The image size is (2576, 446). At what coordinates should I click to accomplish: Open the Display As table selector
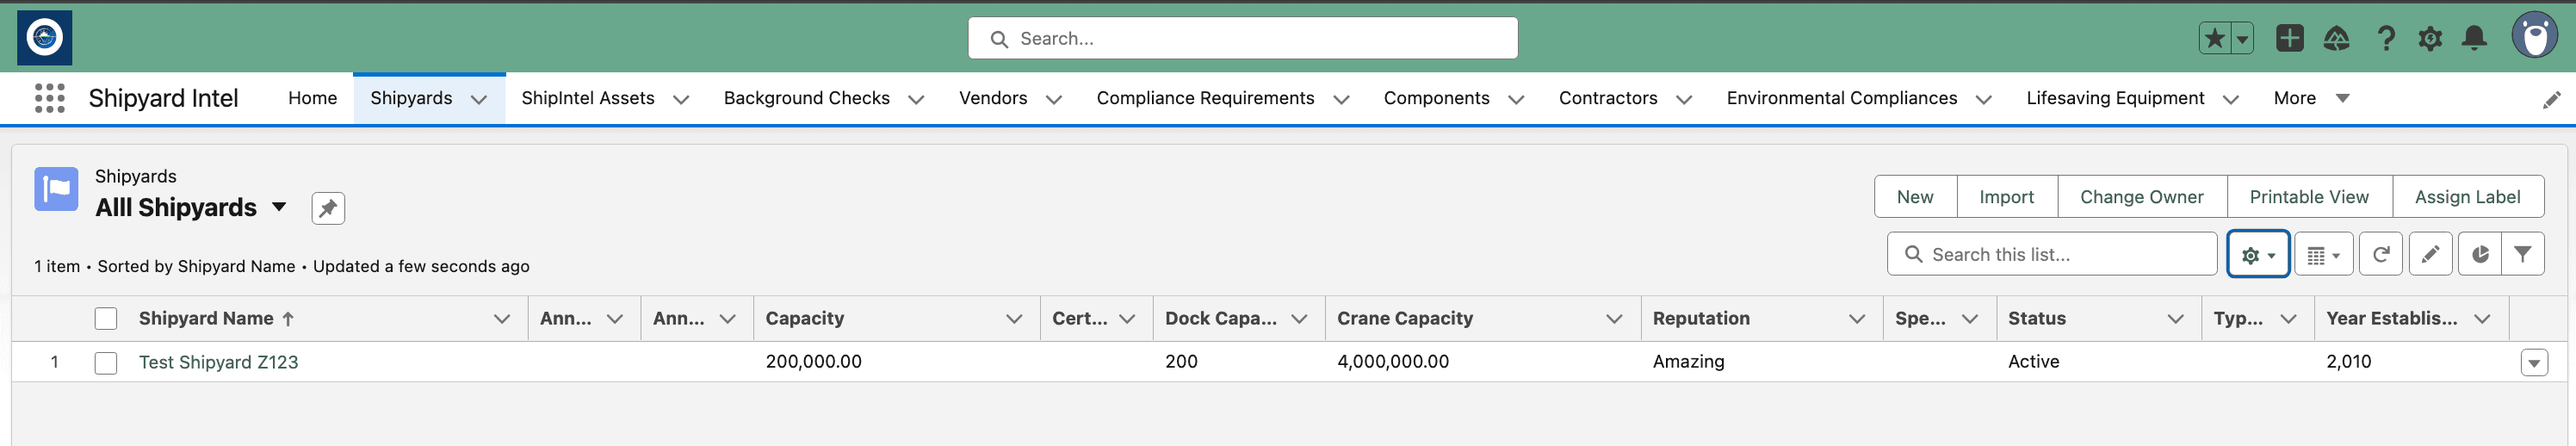tap(2323, 254)
